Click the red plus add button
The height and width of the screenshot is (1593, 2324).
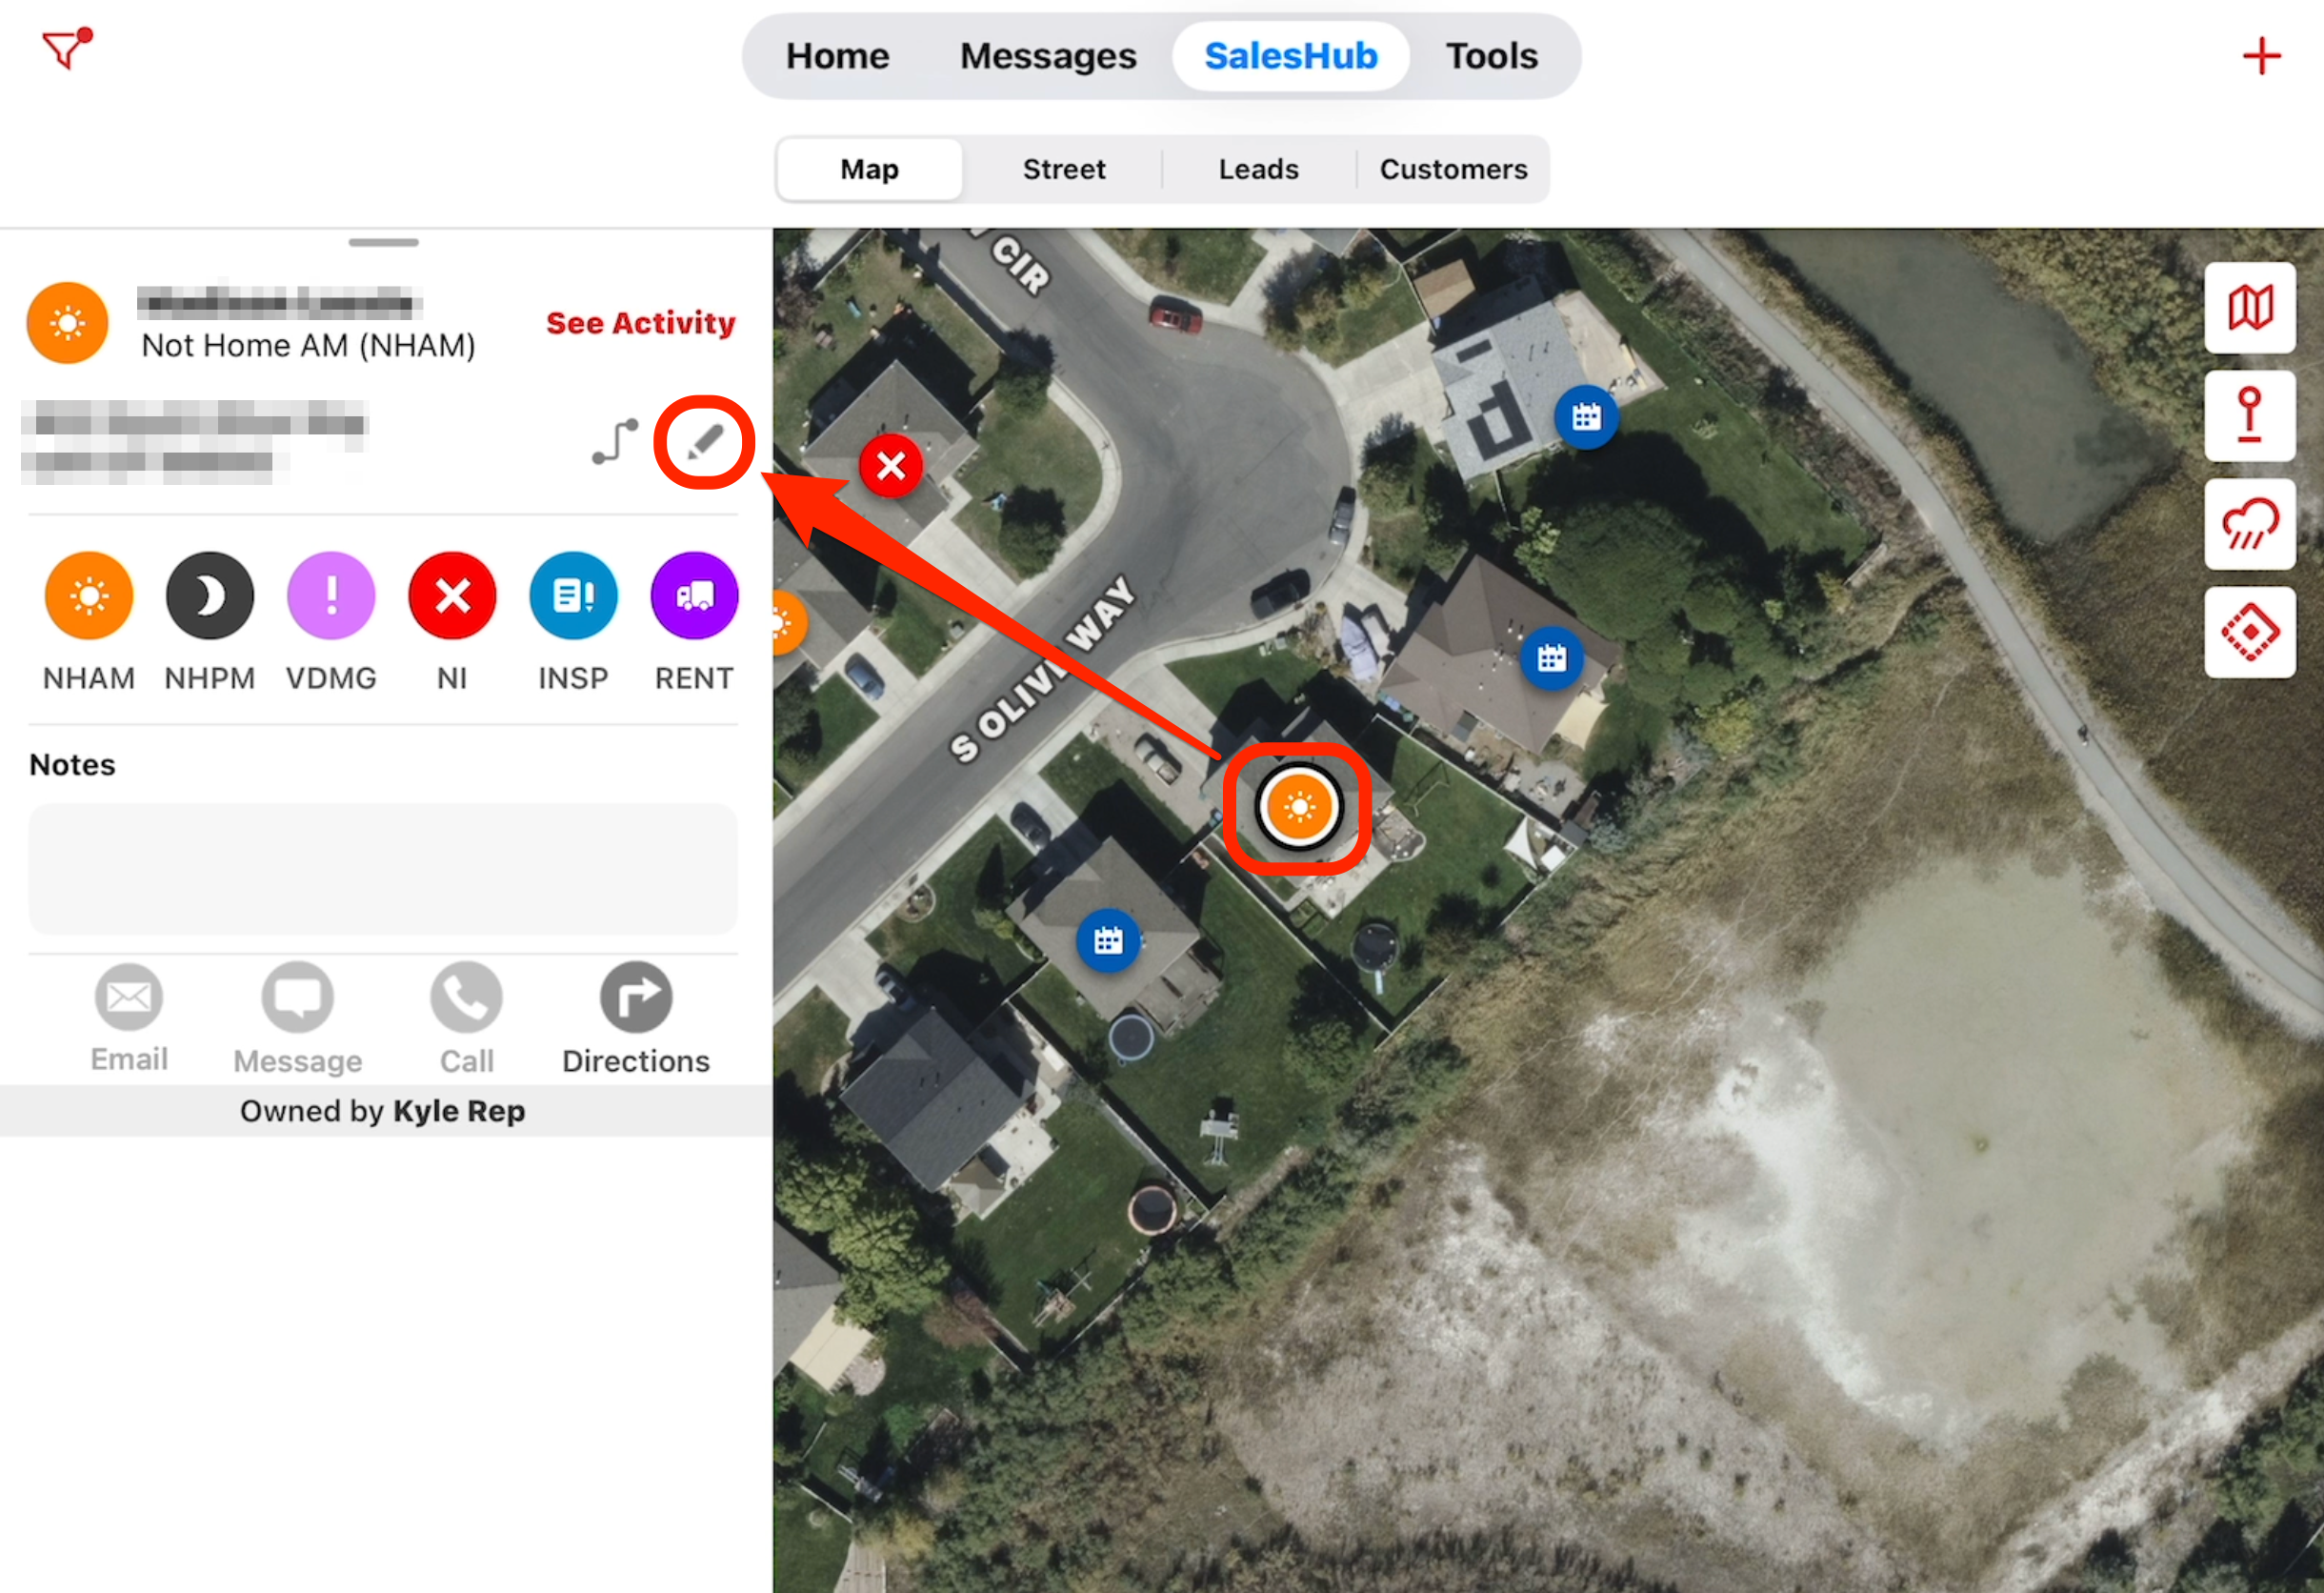coord(2261,56)
